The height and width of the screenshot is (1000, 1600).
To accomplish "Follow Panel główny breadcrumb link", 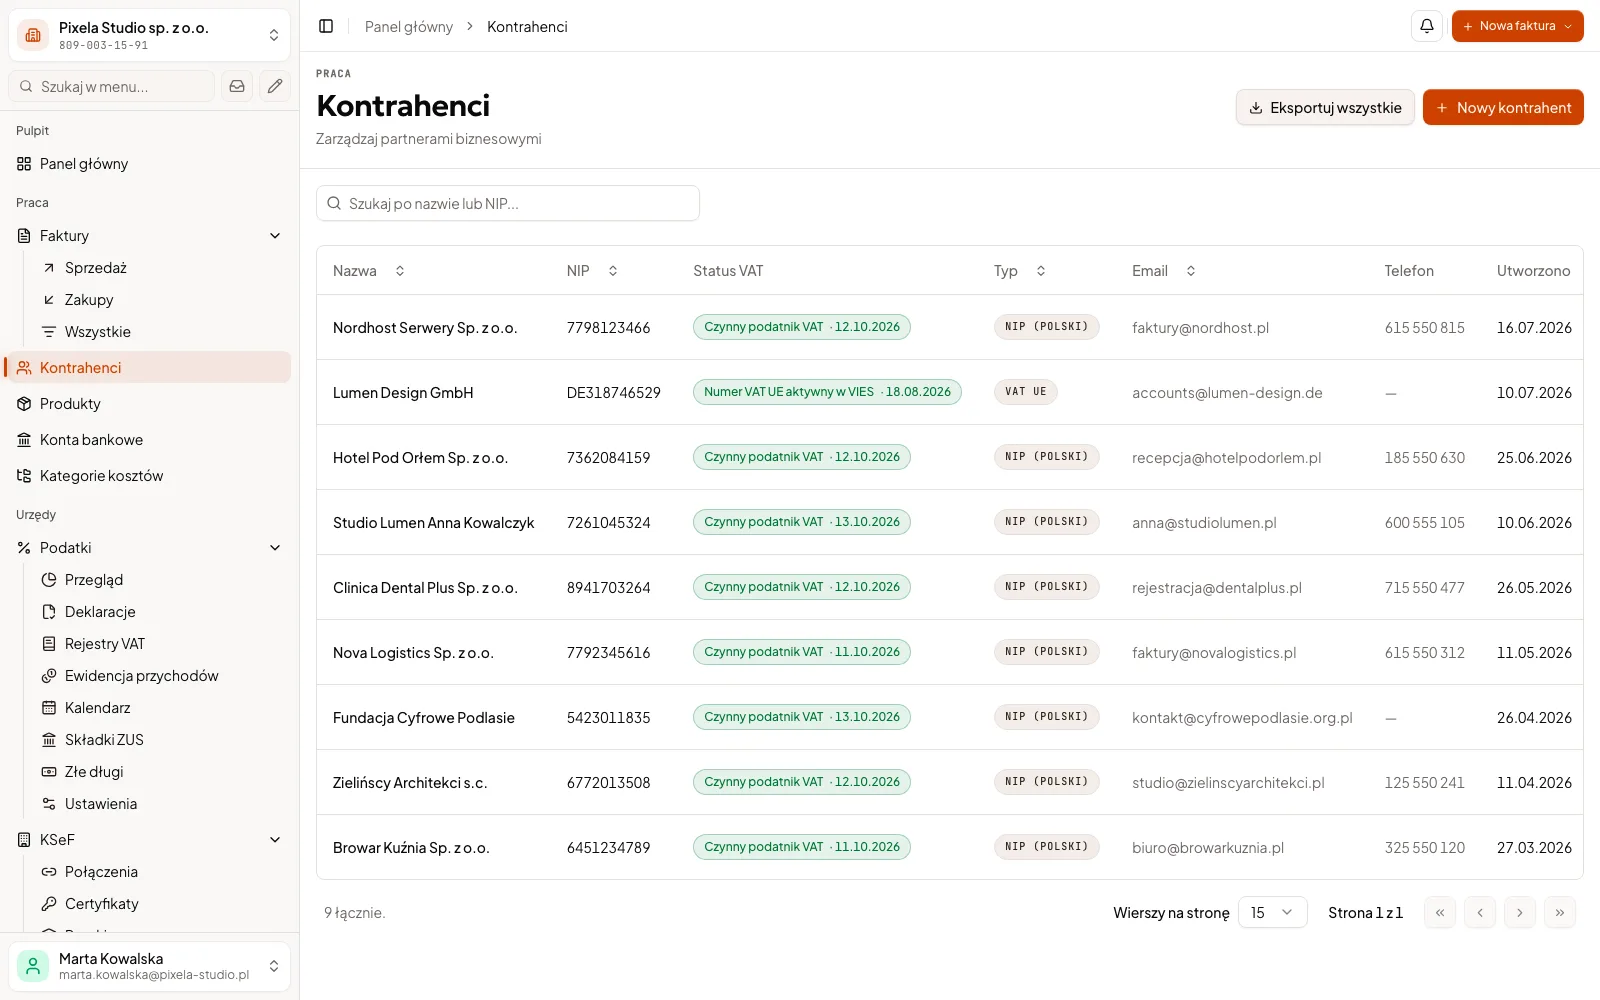I will [408, 27].
